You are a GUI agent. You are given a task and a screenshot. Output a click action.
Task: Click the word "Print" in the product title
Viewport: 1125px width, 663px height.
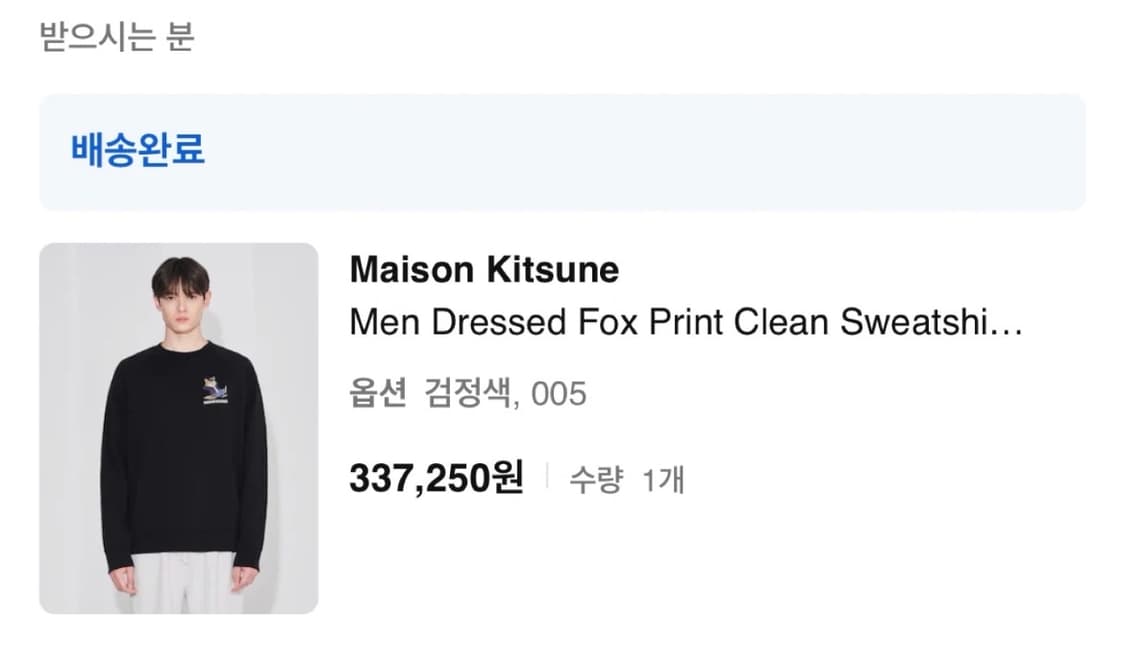[685, 323]
